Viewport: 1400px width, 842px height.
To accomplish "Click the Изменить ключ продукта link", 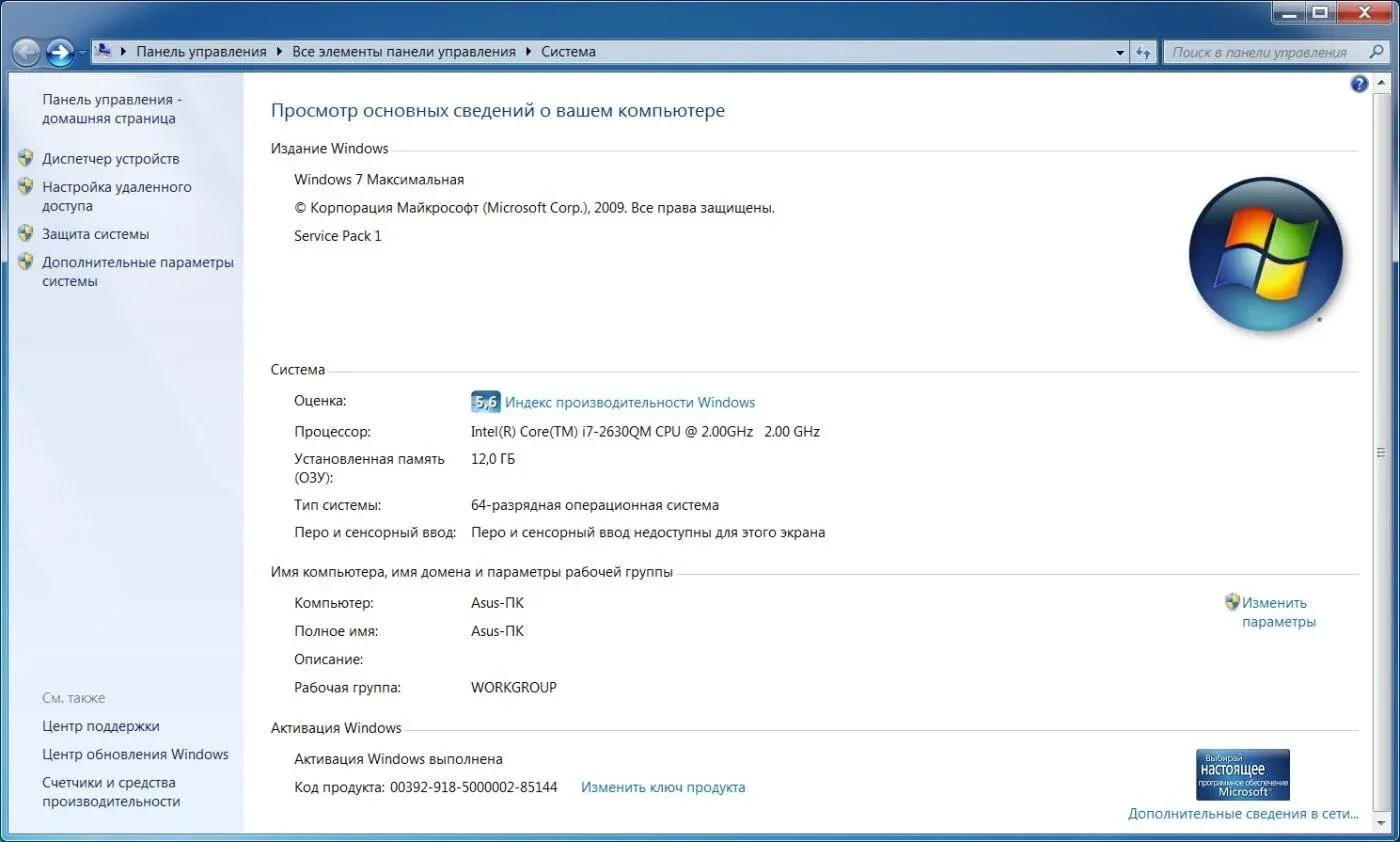I will coord(663,787).
